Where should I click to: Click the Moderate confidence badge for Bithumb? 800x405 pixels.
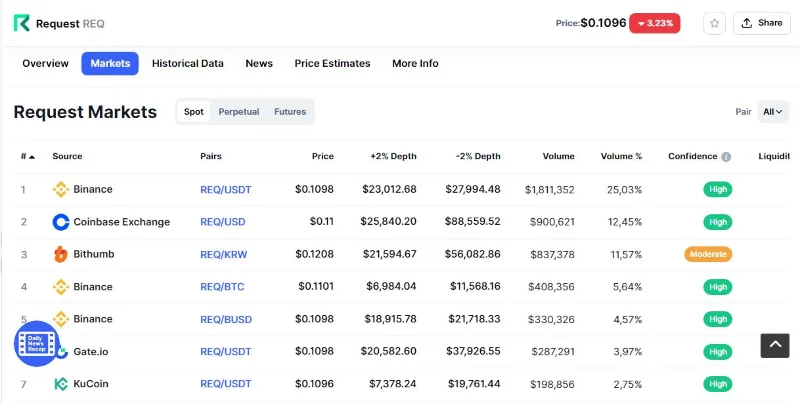(708, 254)
